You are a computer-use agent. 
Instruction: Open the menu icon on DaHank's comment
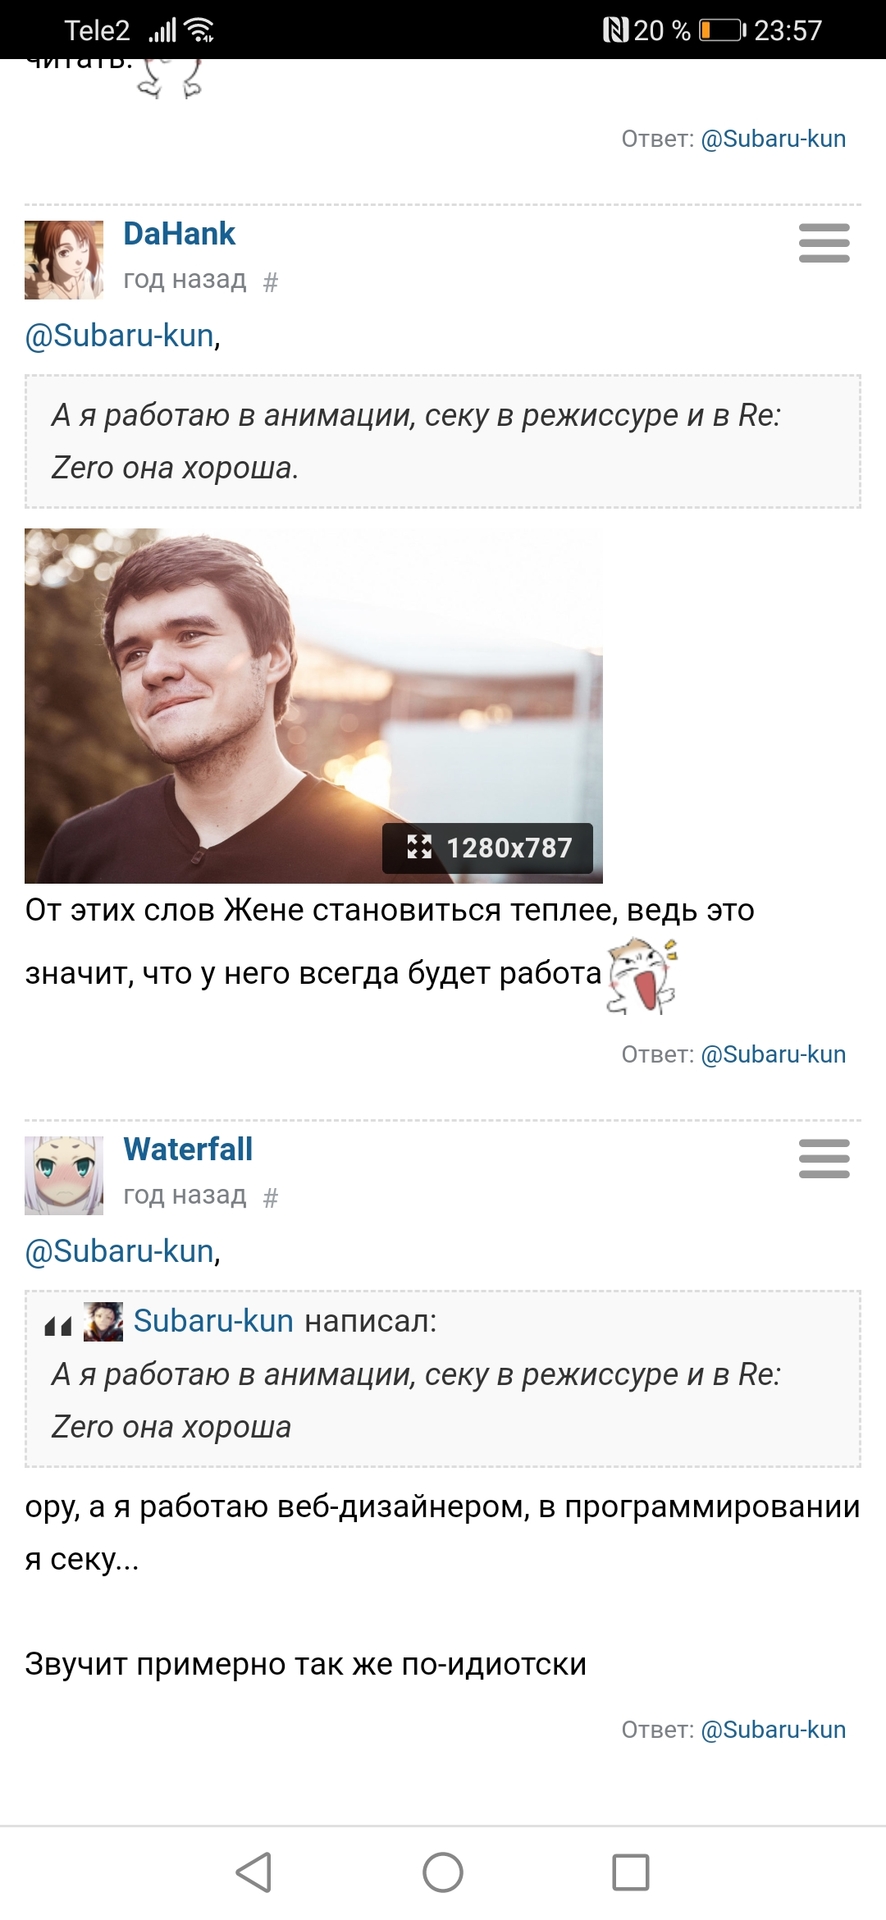pyautogui.click(x=824, y=243)
